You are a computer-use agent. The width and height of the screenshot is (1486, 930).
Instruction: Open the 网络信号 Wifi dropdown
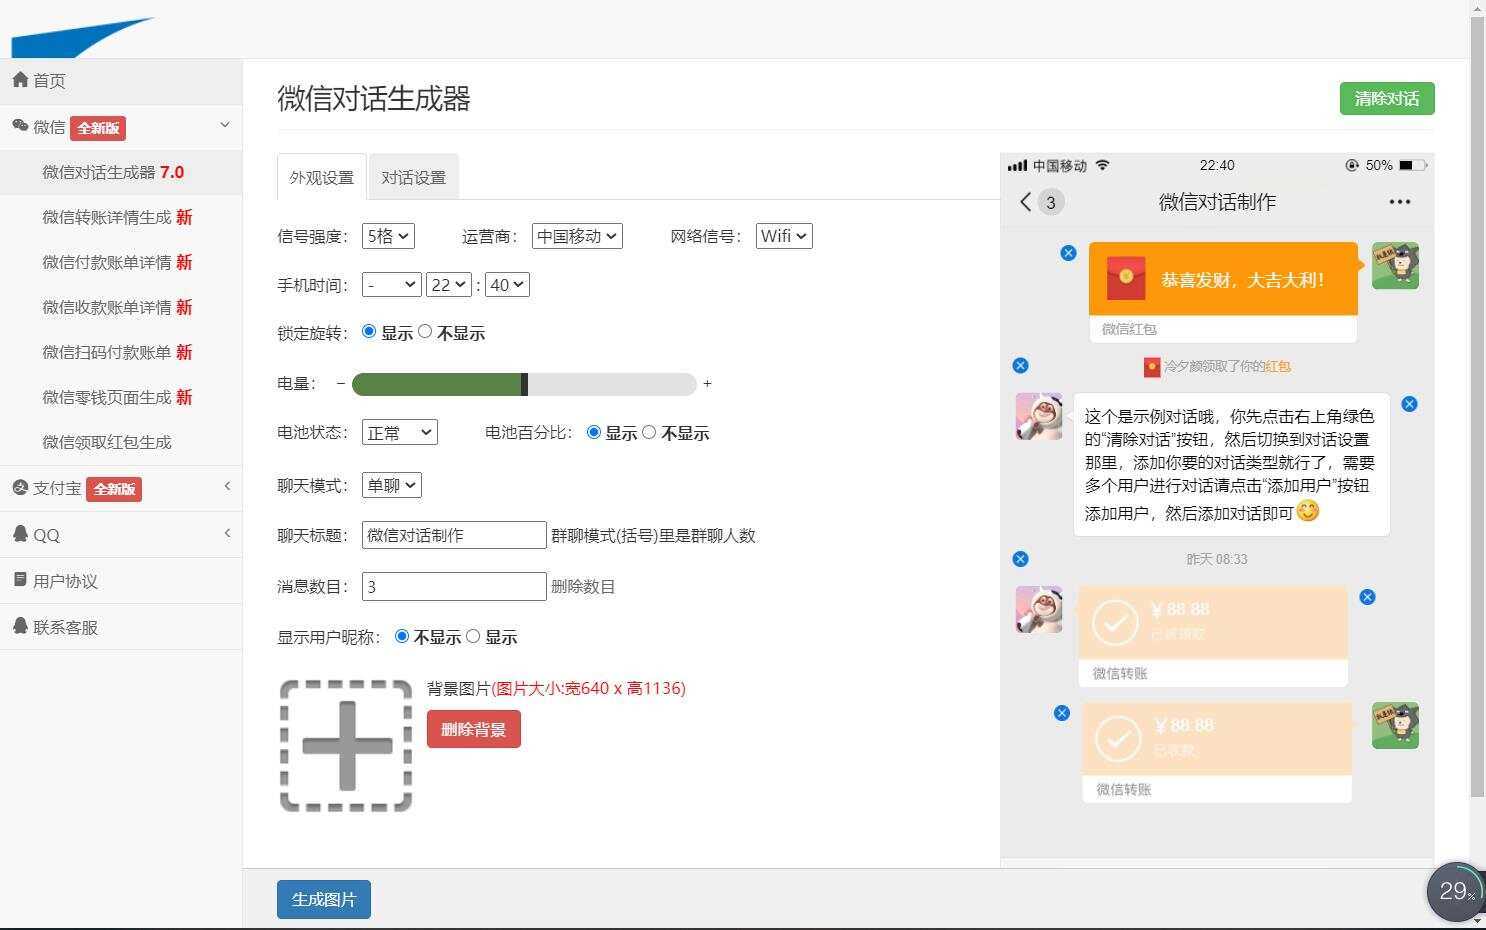tap(783, 236)
